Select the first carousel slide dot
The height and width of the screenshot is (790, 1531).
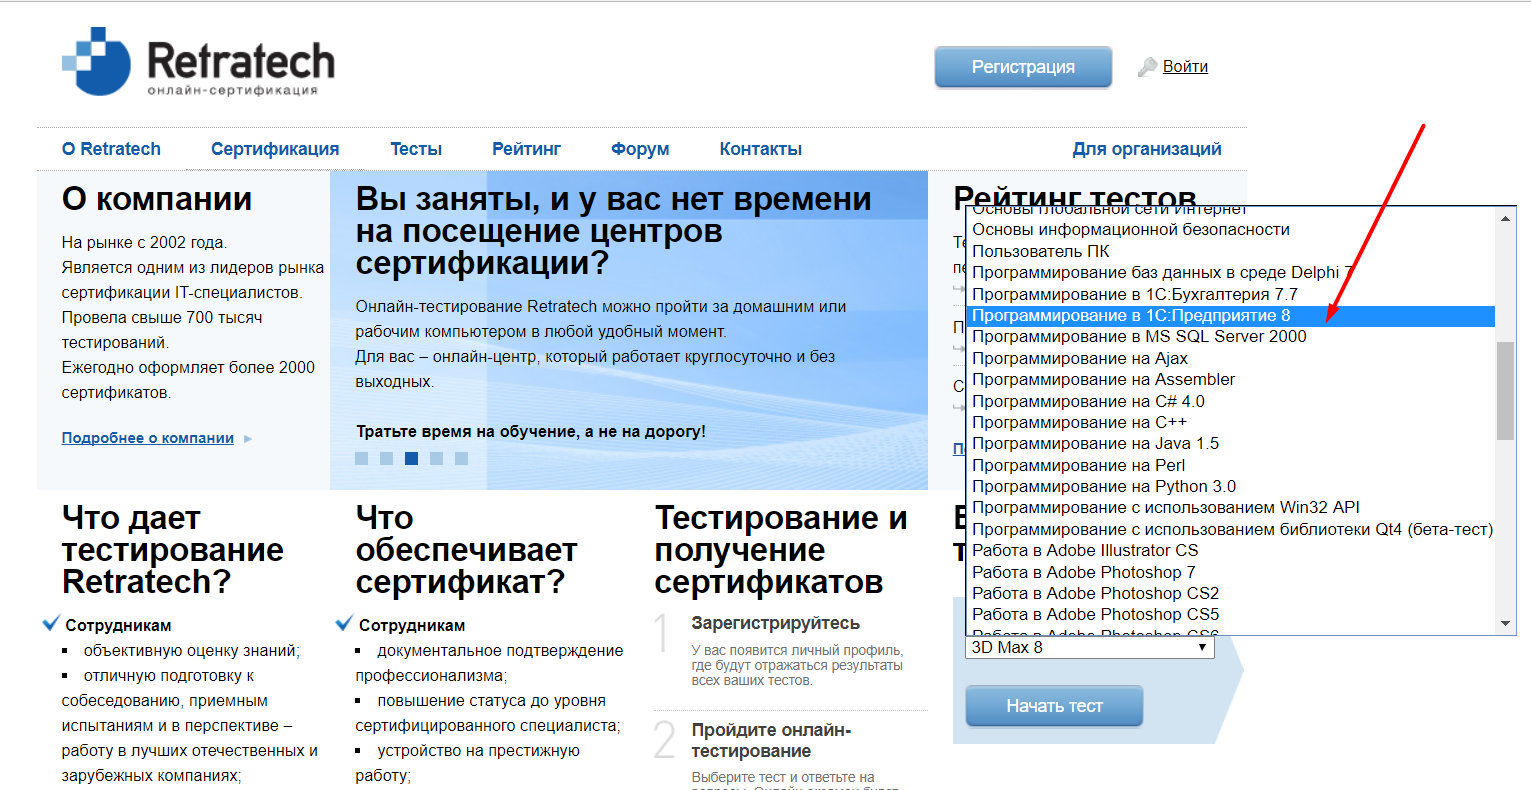361,458
